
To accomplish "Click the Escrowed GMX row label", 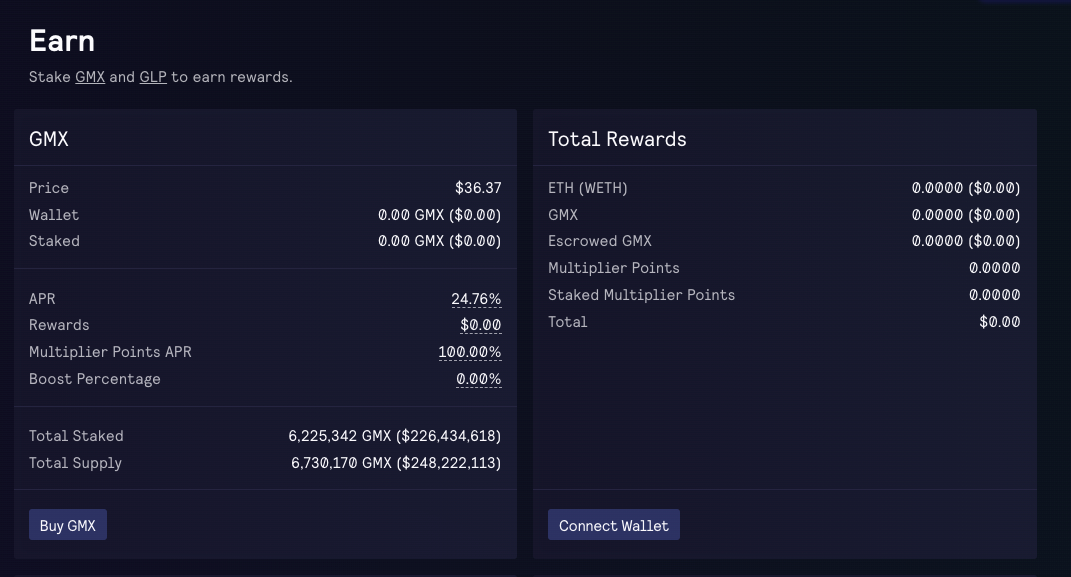I will point(600,241).
